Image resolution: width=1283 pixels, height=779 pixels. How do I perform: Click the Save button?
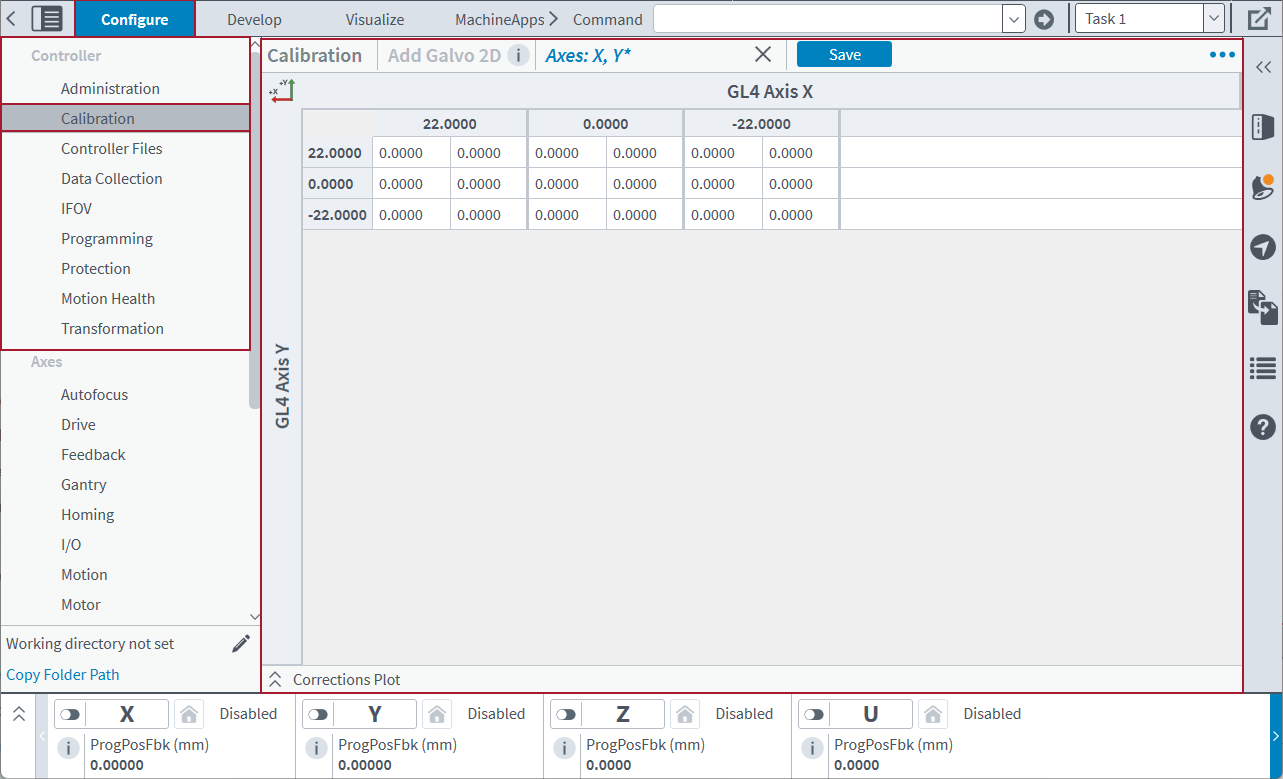[844, 55]
